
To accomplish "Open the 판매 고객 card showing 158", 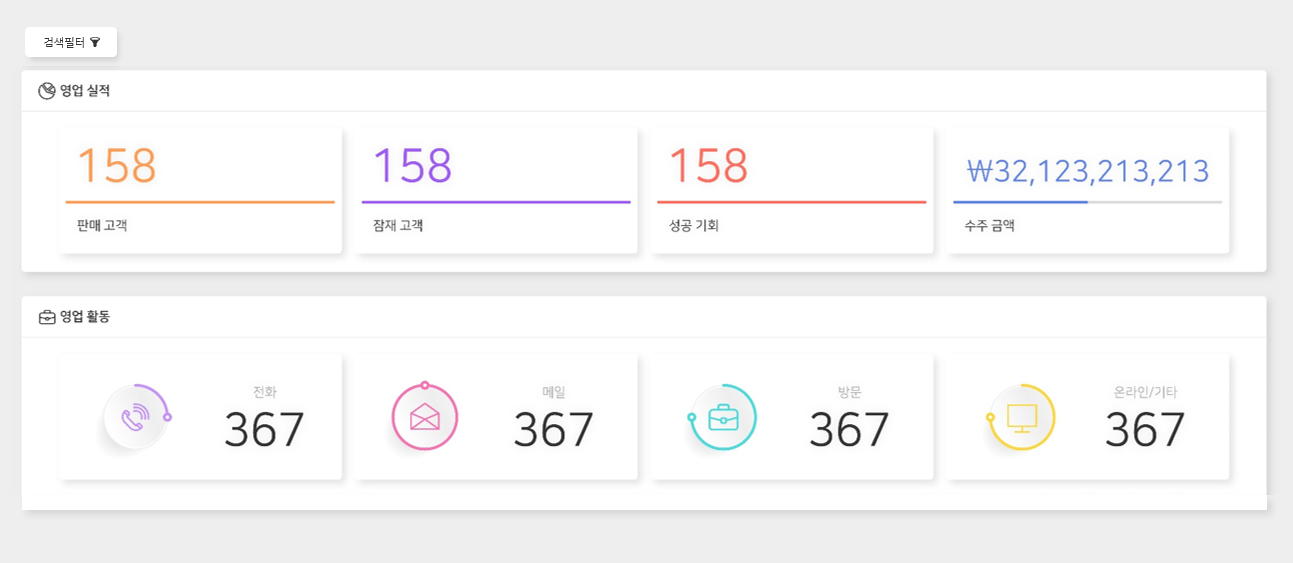I will click(200, 190).
